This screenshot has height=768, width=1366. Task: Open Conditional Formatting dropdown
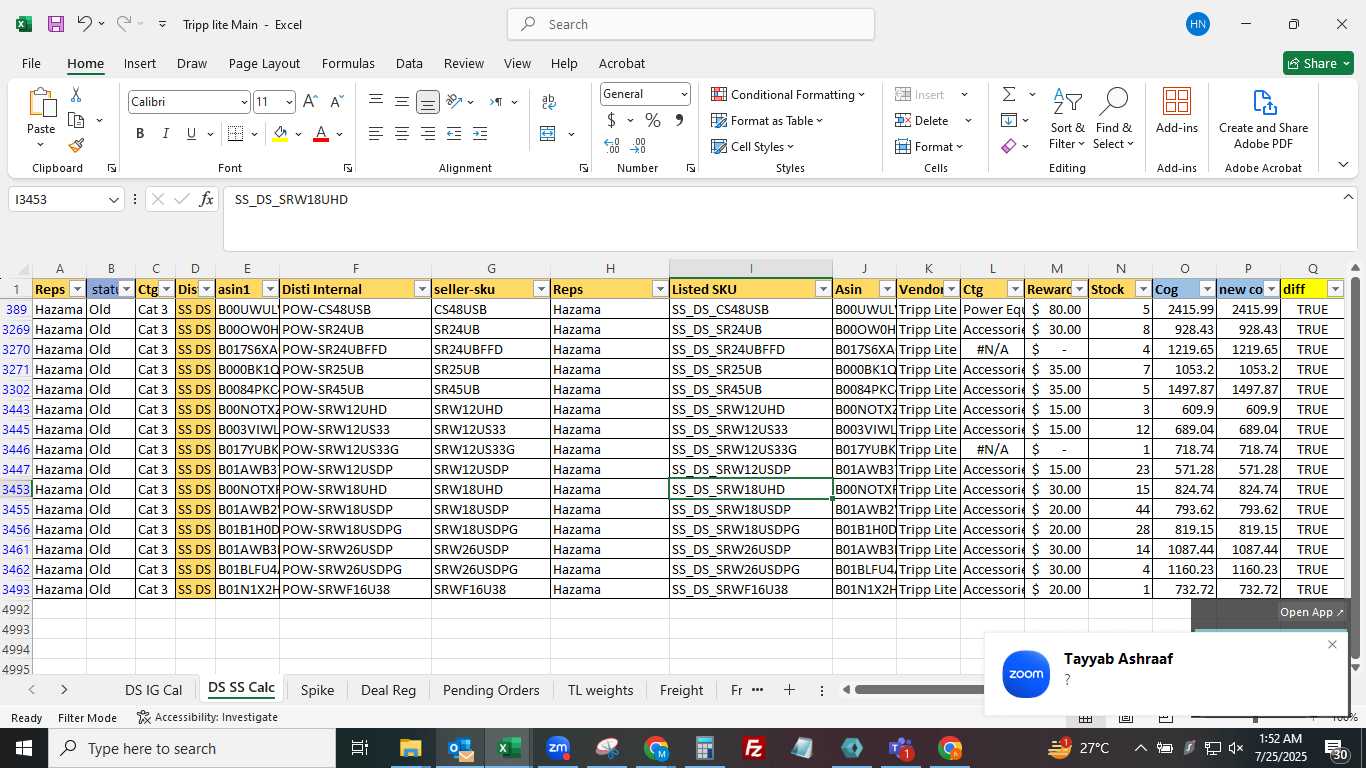(x=788, y=94)
